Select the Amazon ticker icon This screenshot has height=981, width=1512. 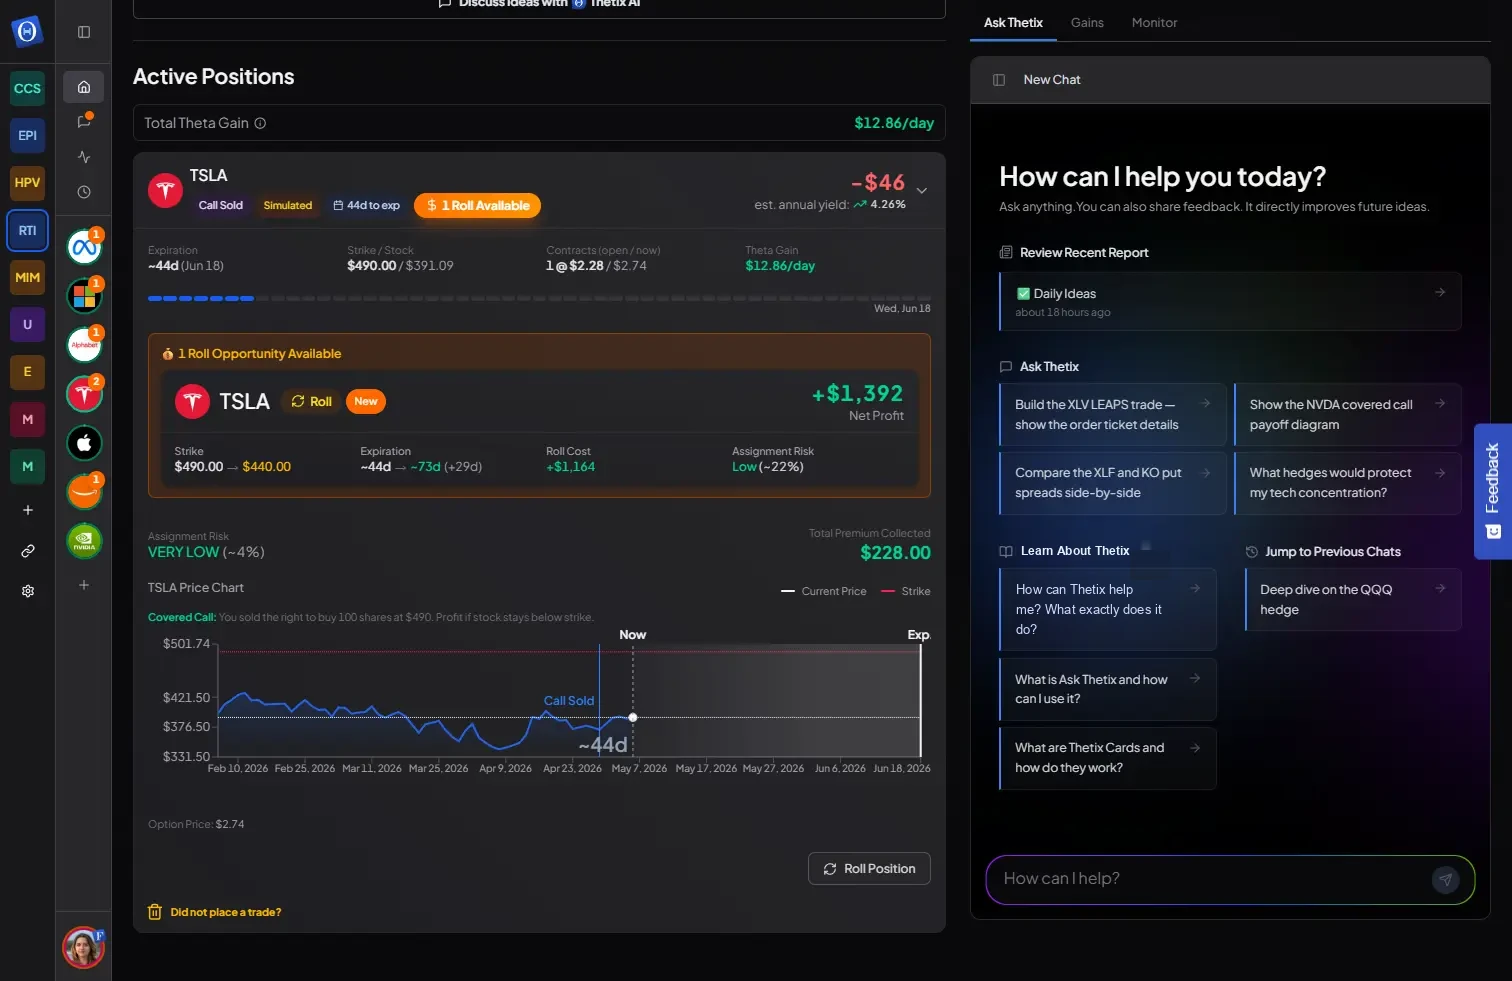coord(85,492)
